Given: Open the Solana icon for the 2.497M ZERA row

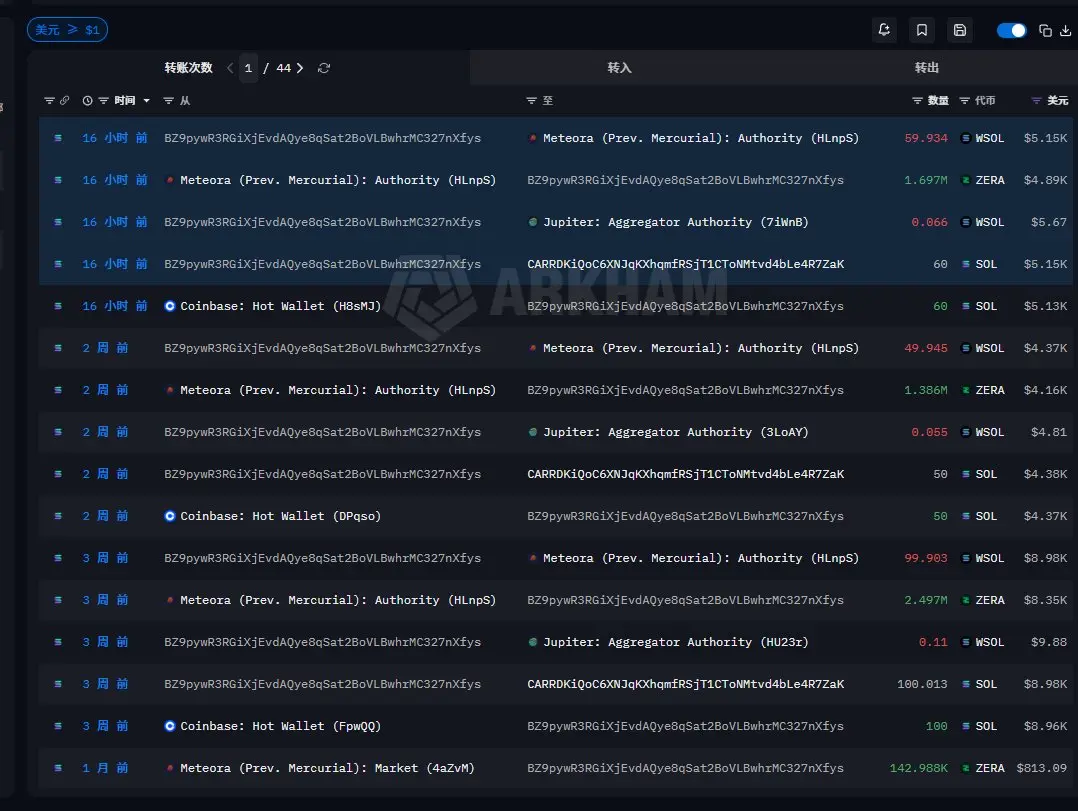Looking at the screenshot, I should [58, 600].
